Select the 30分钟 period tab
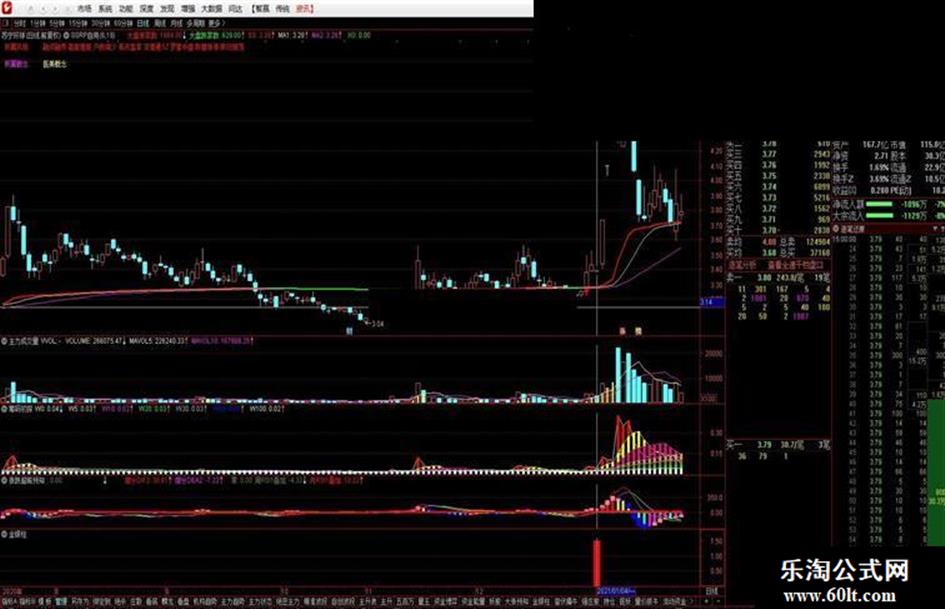Image resolution: width=945 pixels, height=609 pixels. 101,23
